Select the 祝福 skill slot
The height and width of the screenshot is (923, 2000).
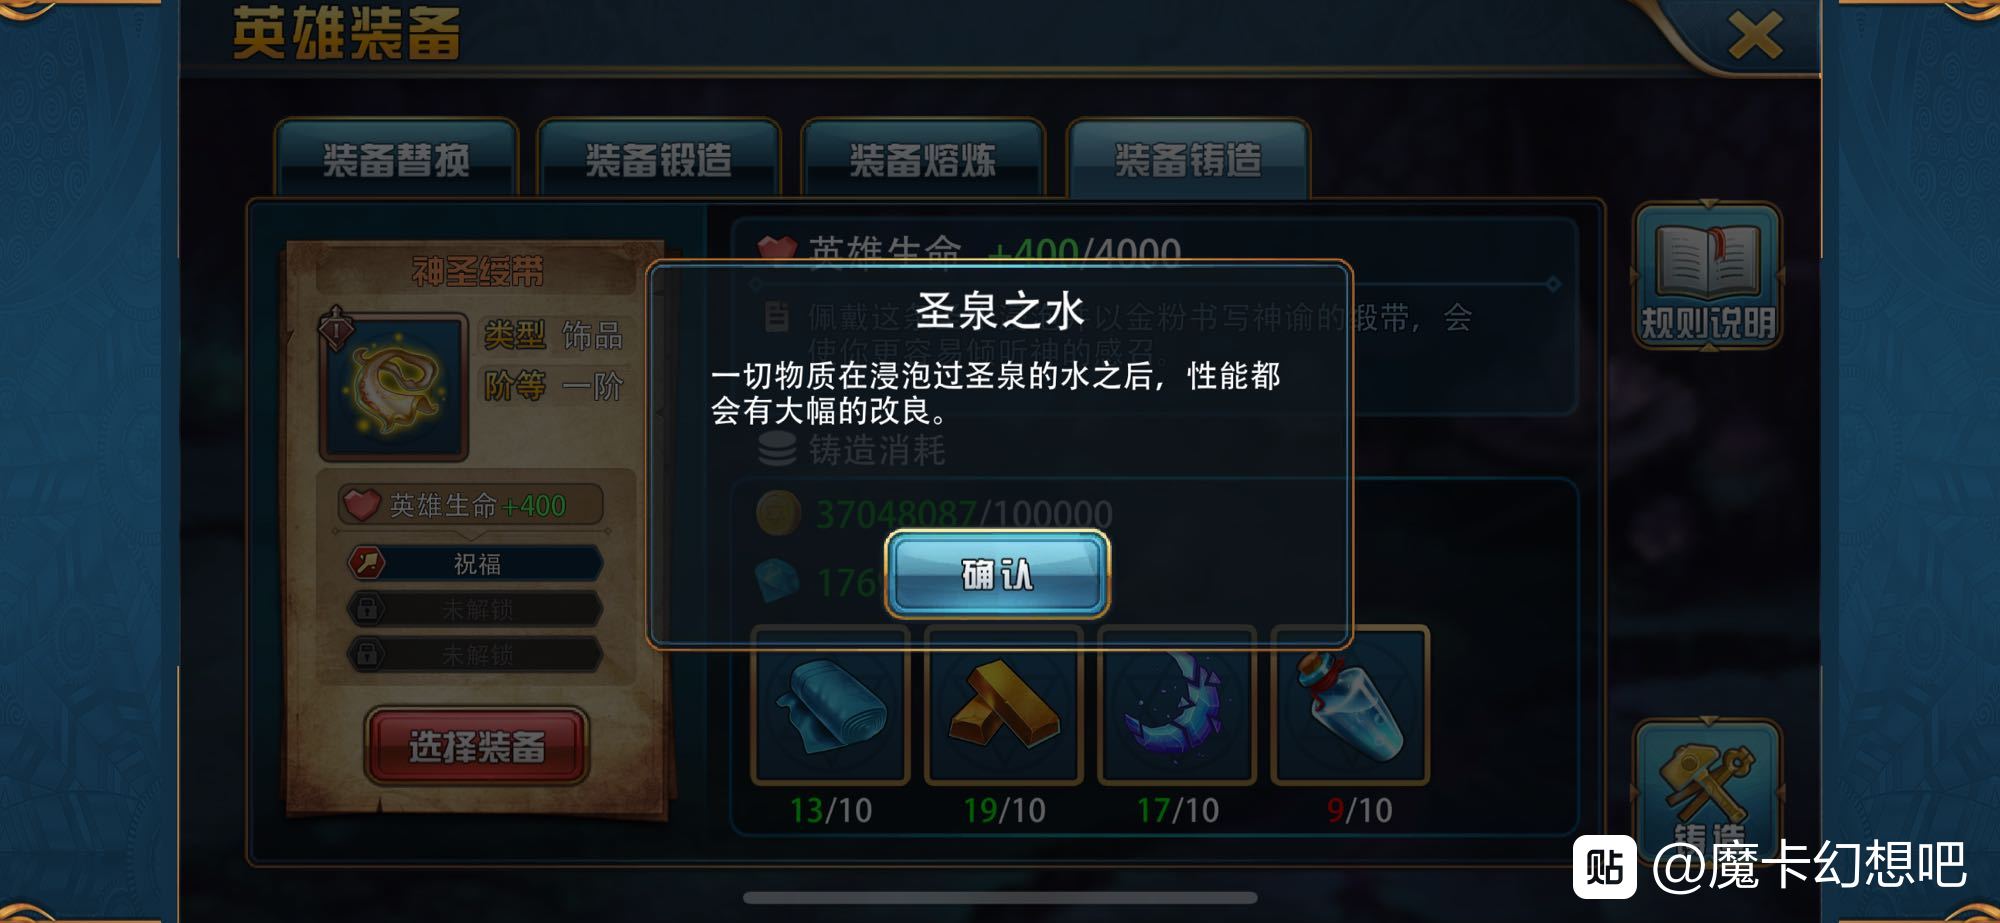click(475, 563)
